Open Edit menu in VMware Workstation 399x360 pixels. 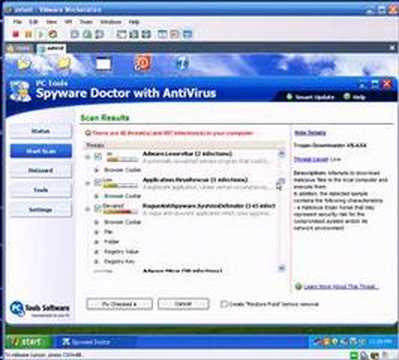click(x=34, y=22)
